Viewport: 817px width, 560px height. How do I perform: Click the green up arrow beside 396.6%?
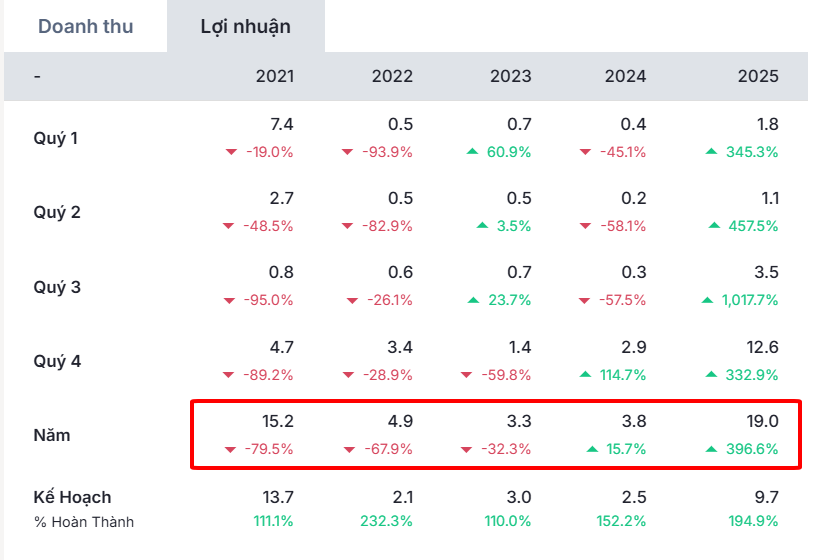(x=711, y=449)
